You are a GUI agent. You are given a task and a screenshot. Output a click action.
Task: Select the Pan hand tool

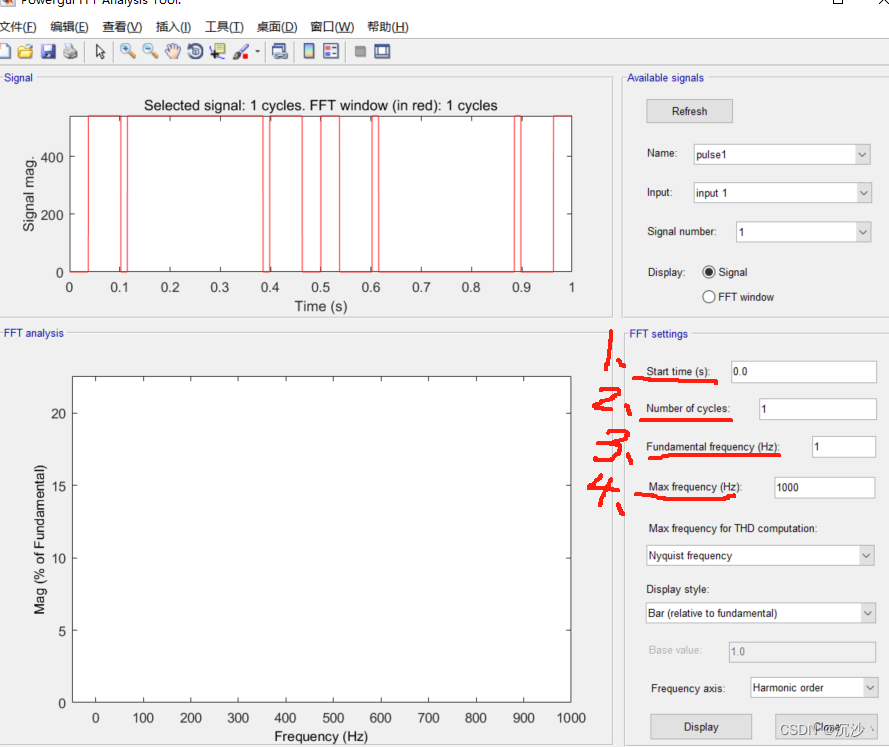click(172, 52)
